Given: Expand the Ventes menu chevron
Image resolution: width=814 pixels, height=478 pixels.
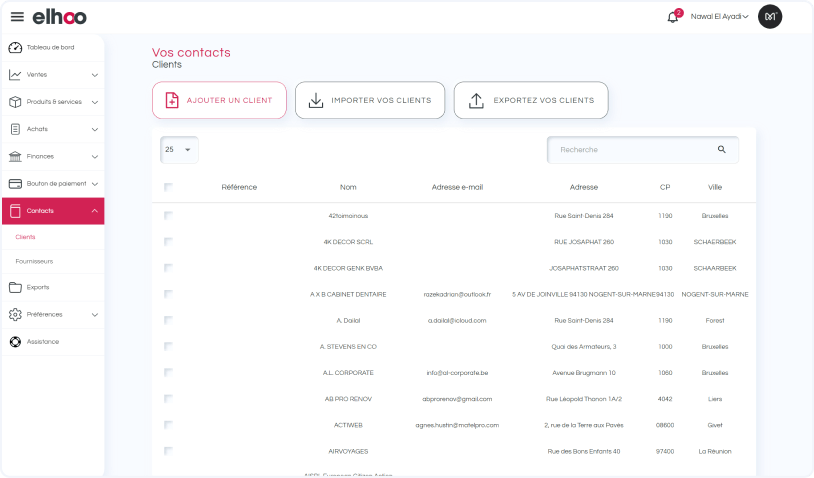Looking at the screenshot, I should point(95,75).
